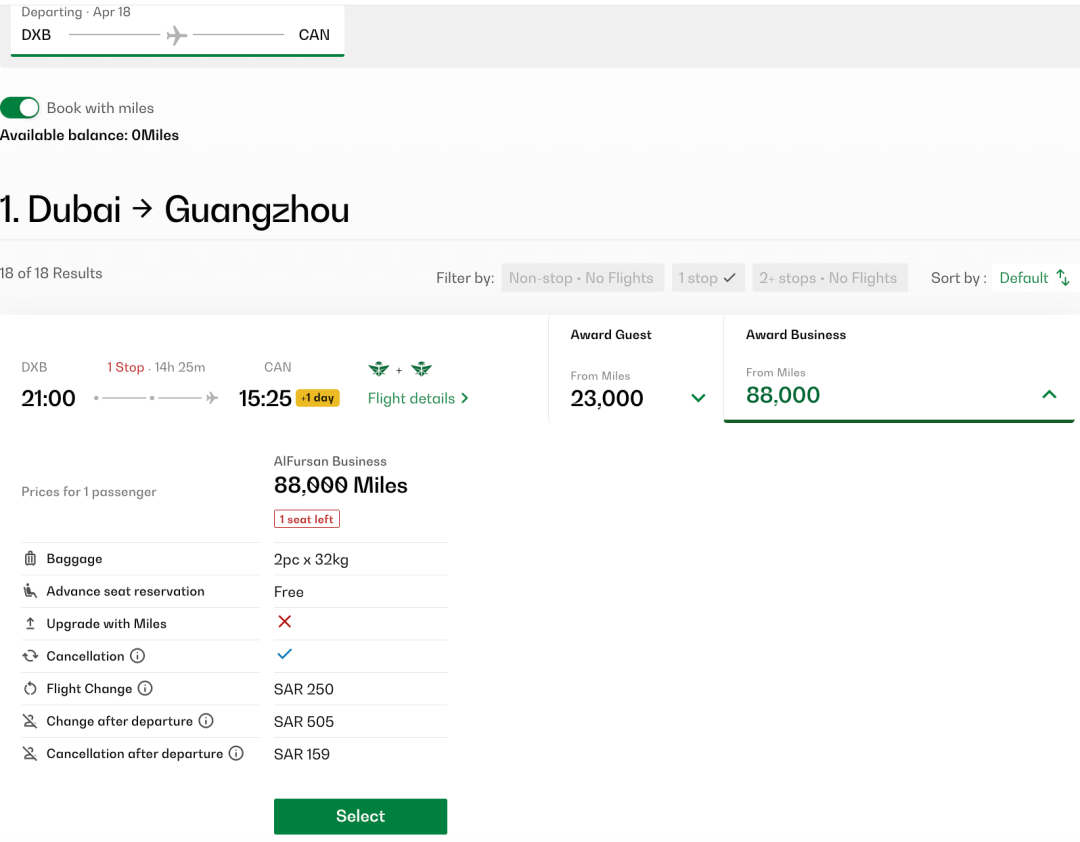
Task: Open Flight details link
Action: click(x=418, y=398)
